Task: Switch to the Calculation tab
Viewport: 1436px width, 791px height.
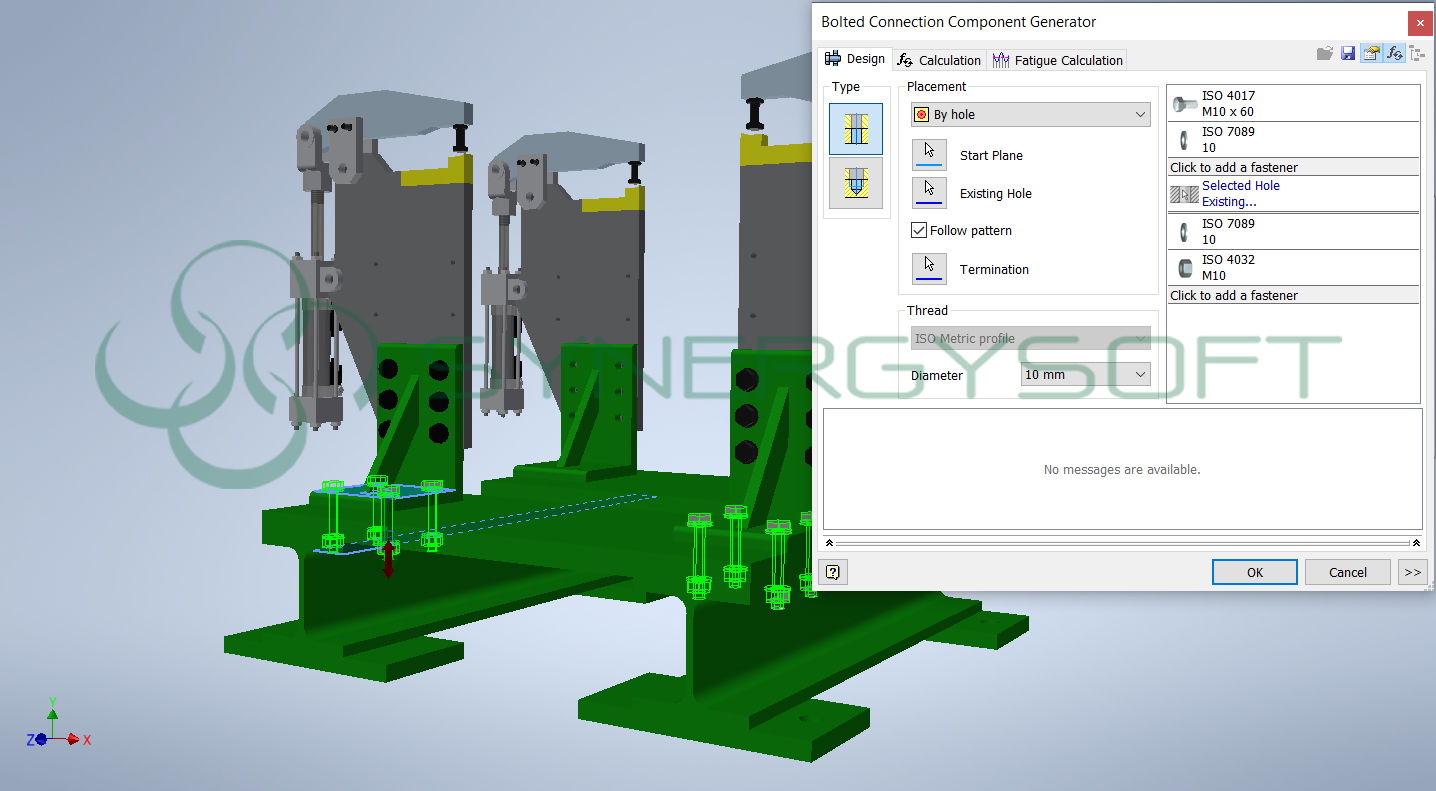Action: click(x=939, y=60)
